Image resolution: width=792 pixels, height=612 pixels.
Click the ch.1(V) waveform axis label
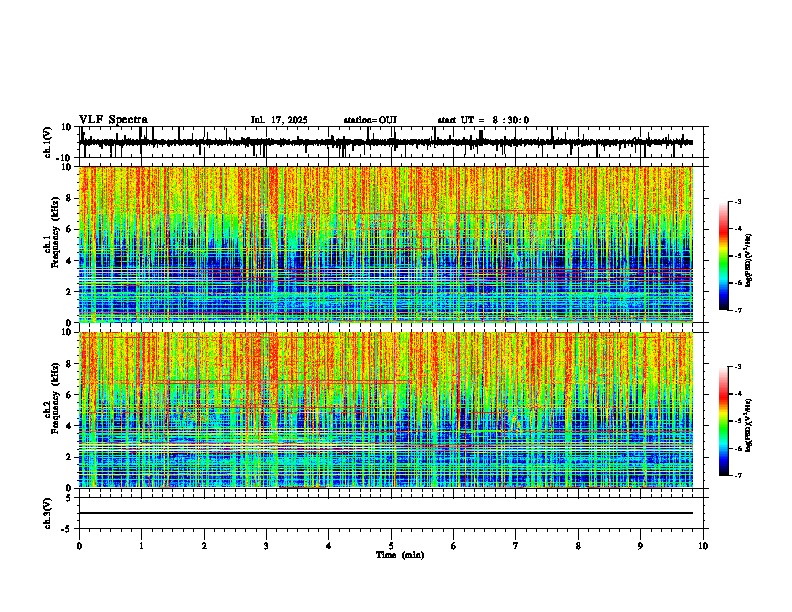[48, 142]
